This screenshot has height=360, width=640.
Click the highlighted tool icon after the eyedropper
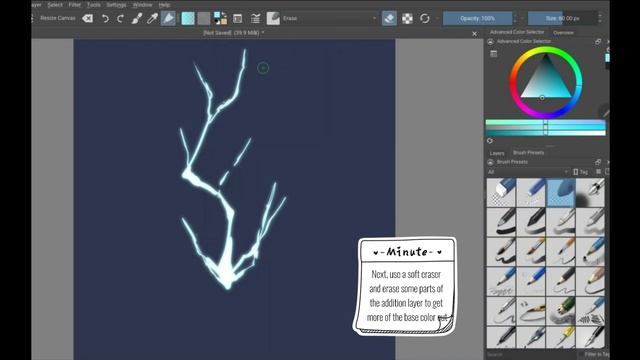(x=168, y=18)
